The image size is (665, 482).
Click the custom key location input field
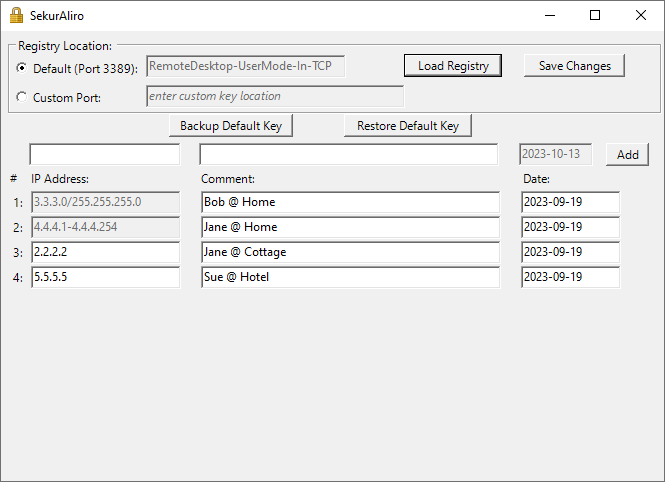click(x=275, y=96)
